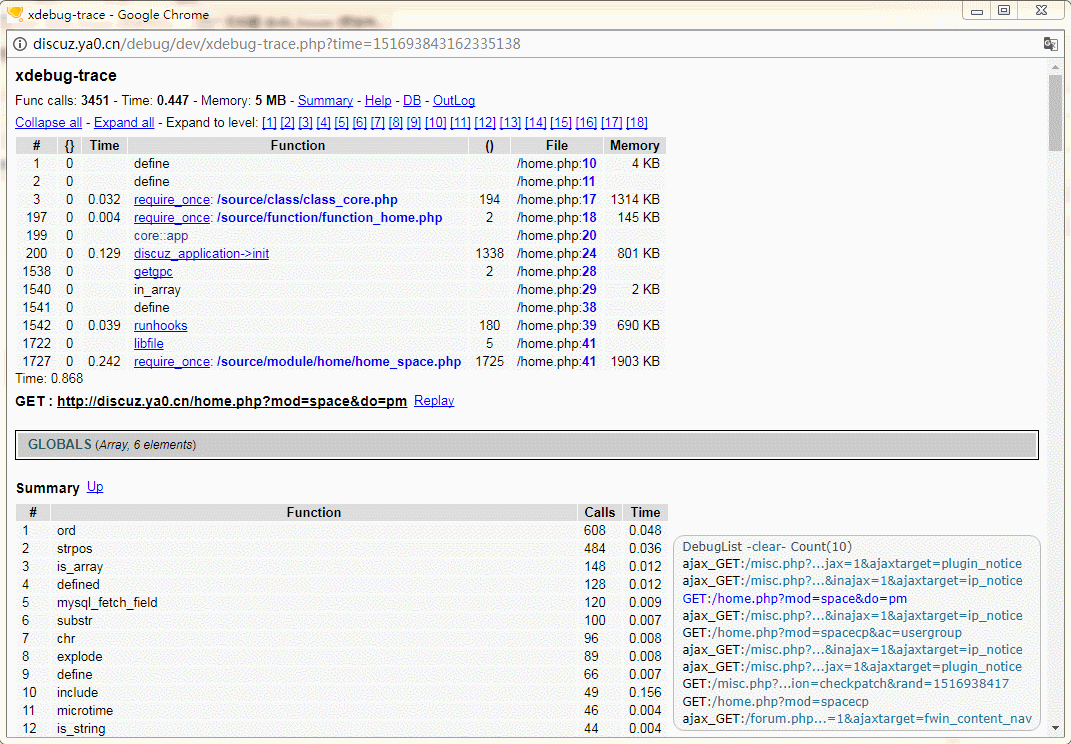Image resolution: width=1071 pixels, height=744 pixels.
Task: Expand trace to level [2]
Action: tap(287, 122)
